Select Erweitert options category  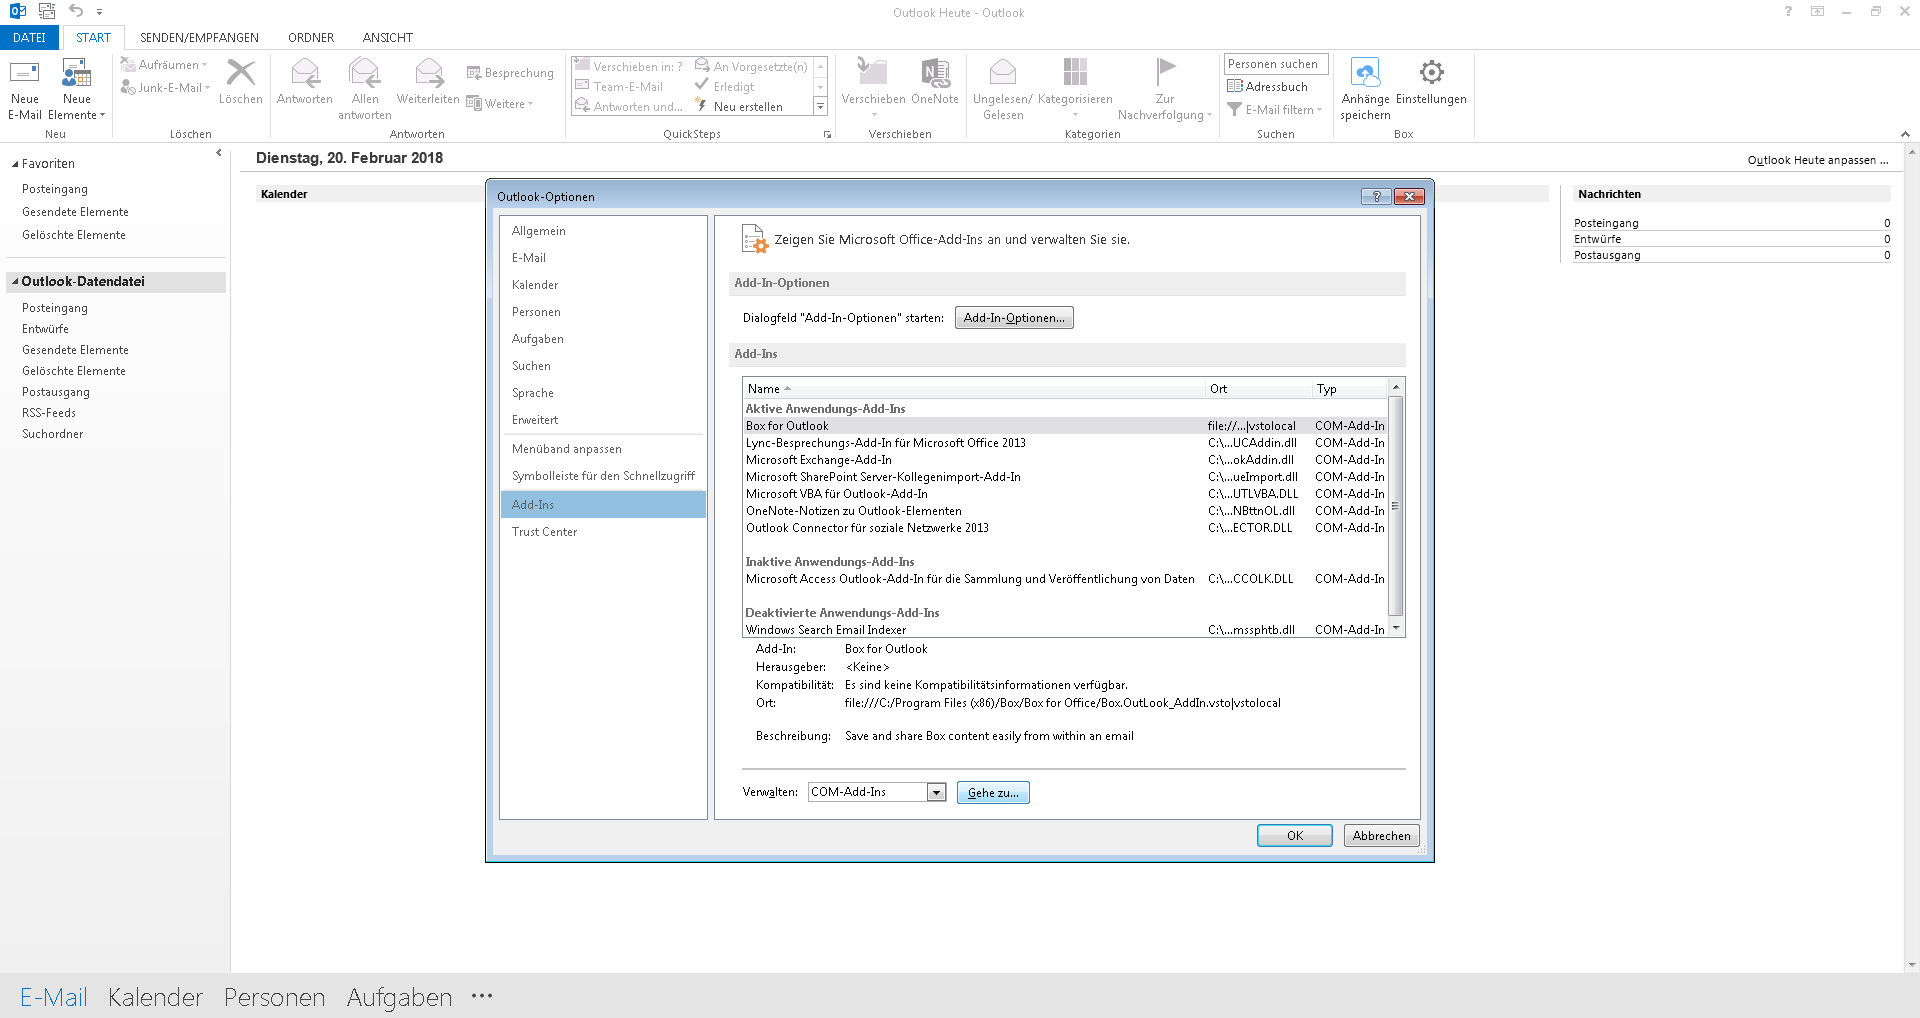coord(603,420)
